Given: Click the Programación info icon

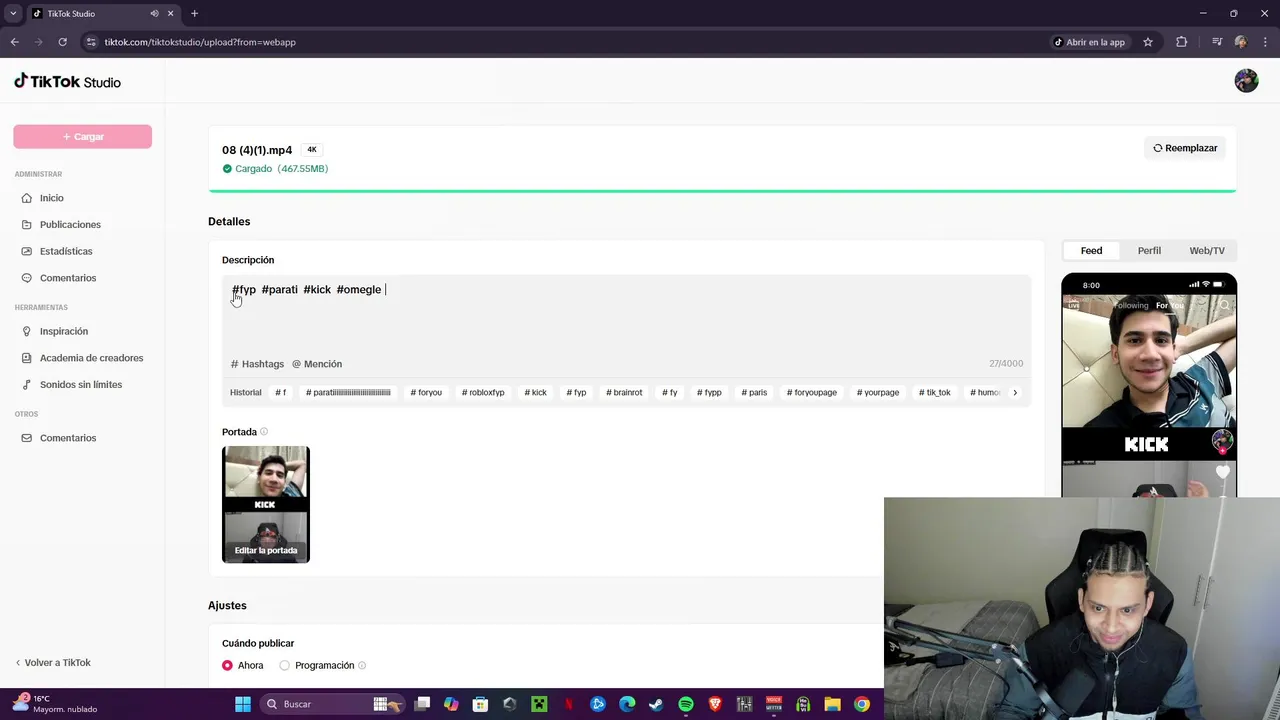Looking at the screenshot, I should point(362,666).
